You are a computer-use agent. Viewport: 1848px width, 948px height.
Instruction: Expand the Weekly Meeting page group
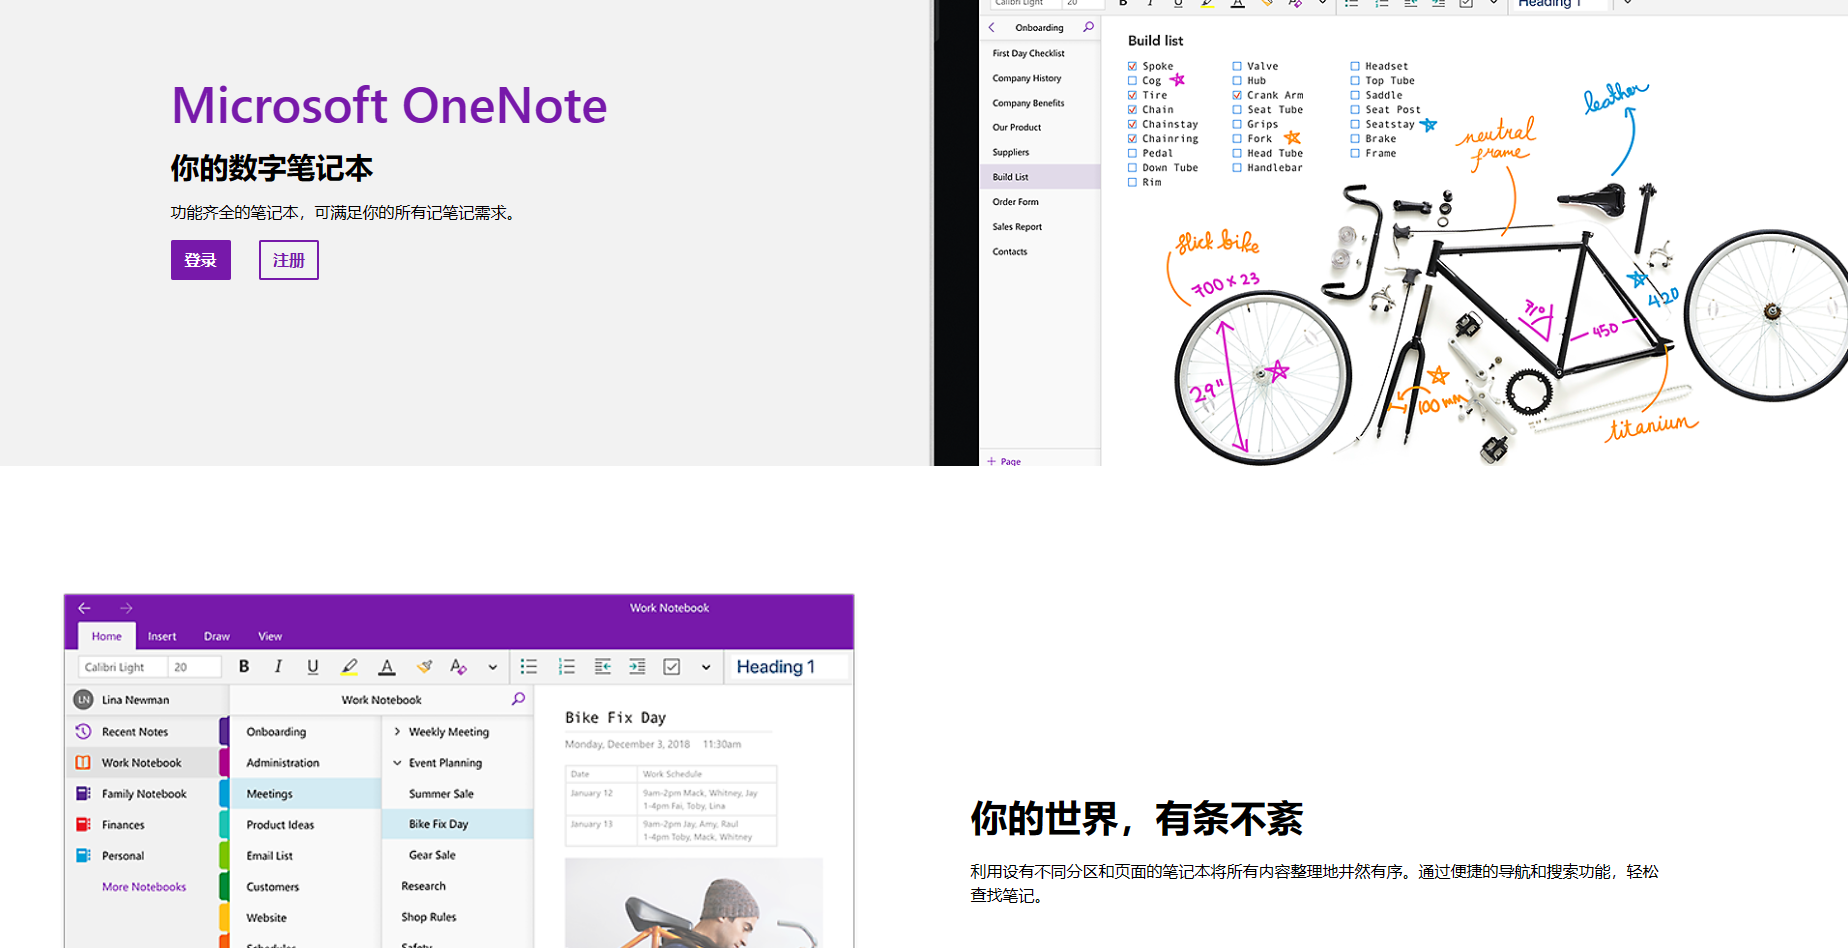397,732
